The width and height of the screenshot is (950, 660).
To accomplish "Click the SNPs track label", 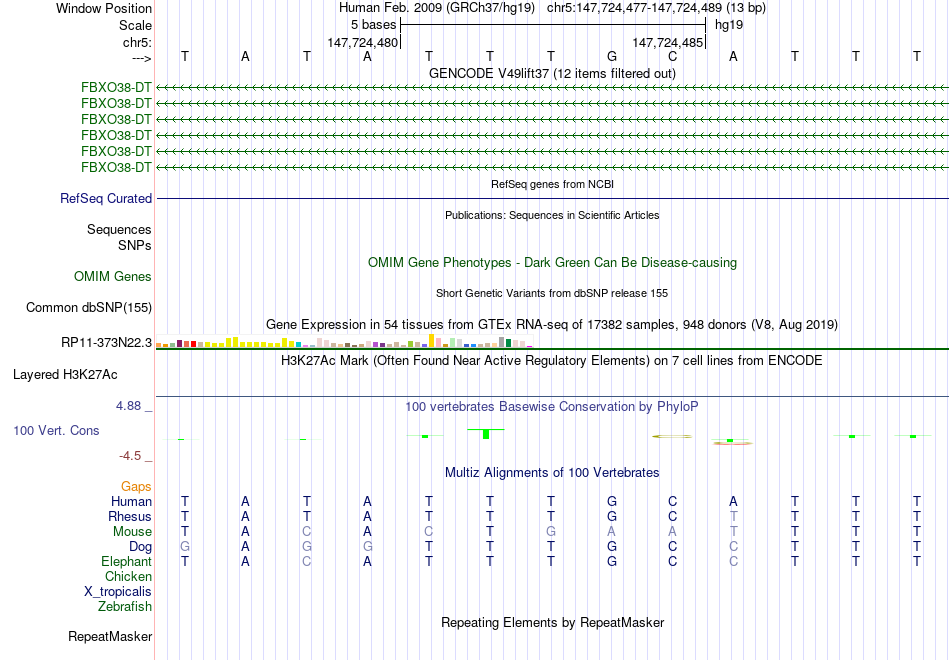I will pos(135,245).
